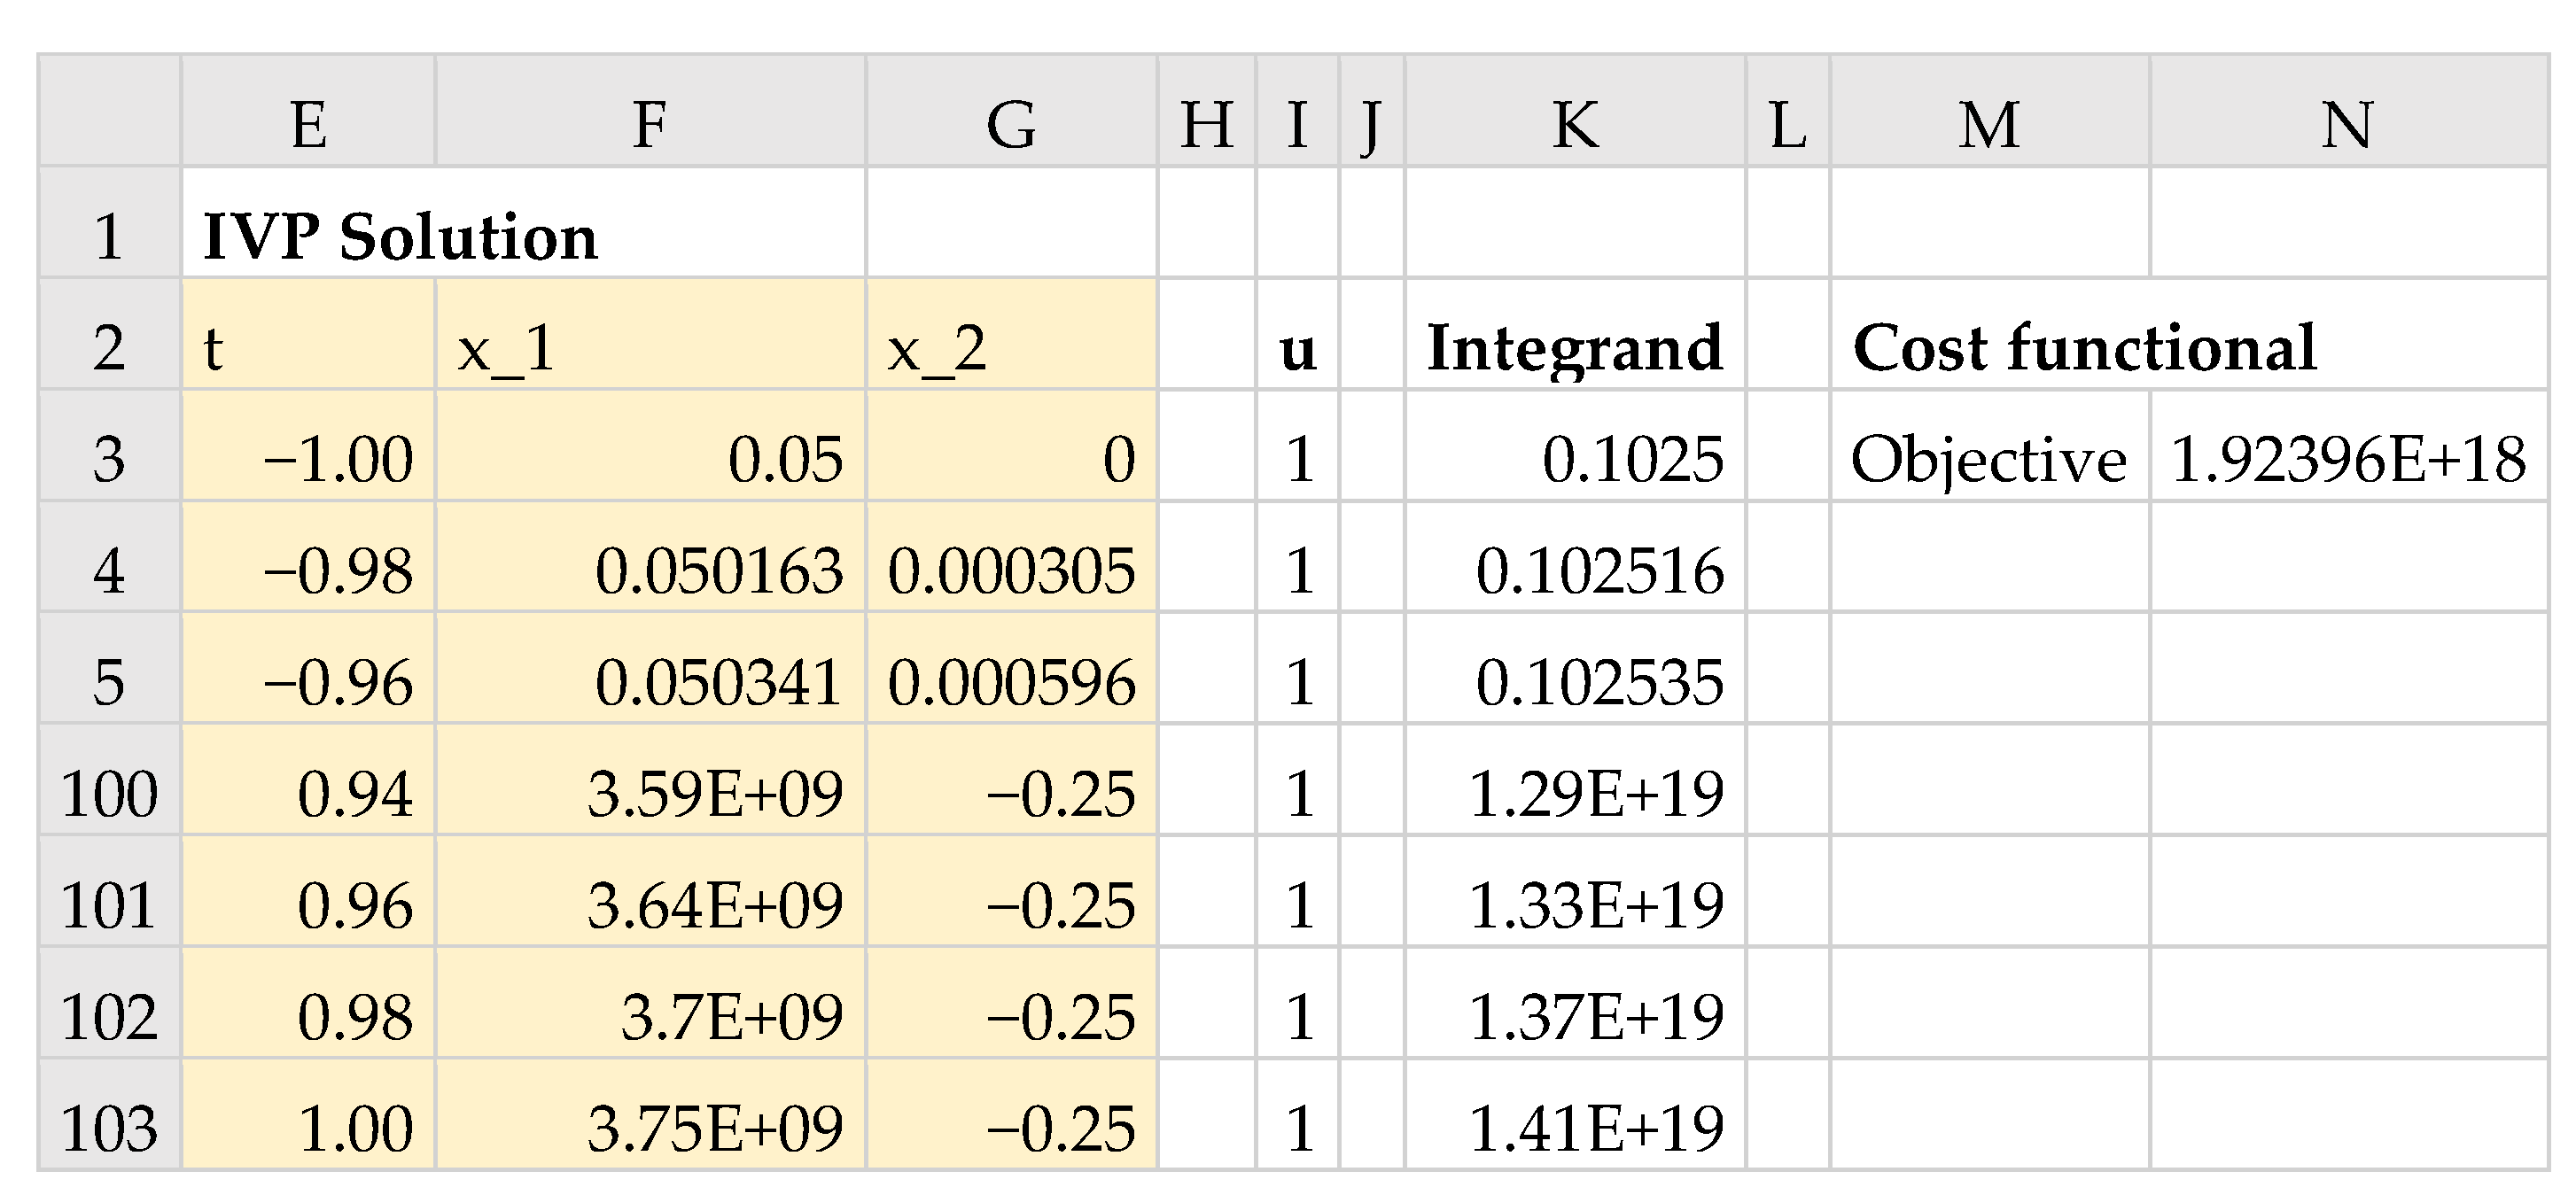This screenshot has width=2576, height=1195.
Task: Select the cell with value 0.000596
Action: (1011, 682)
